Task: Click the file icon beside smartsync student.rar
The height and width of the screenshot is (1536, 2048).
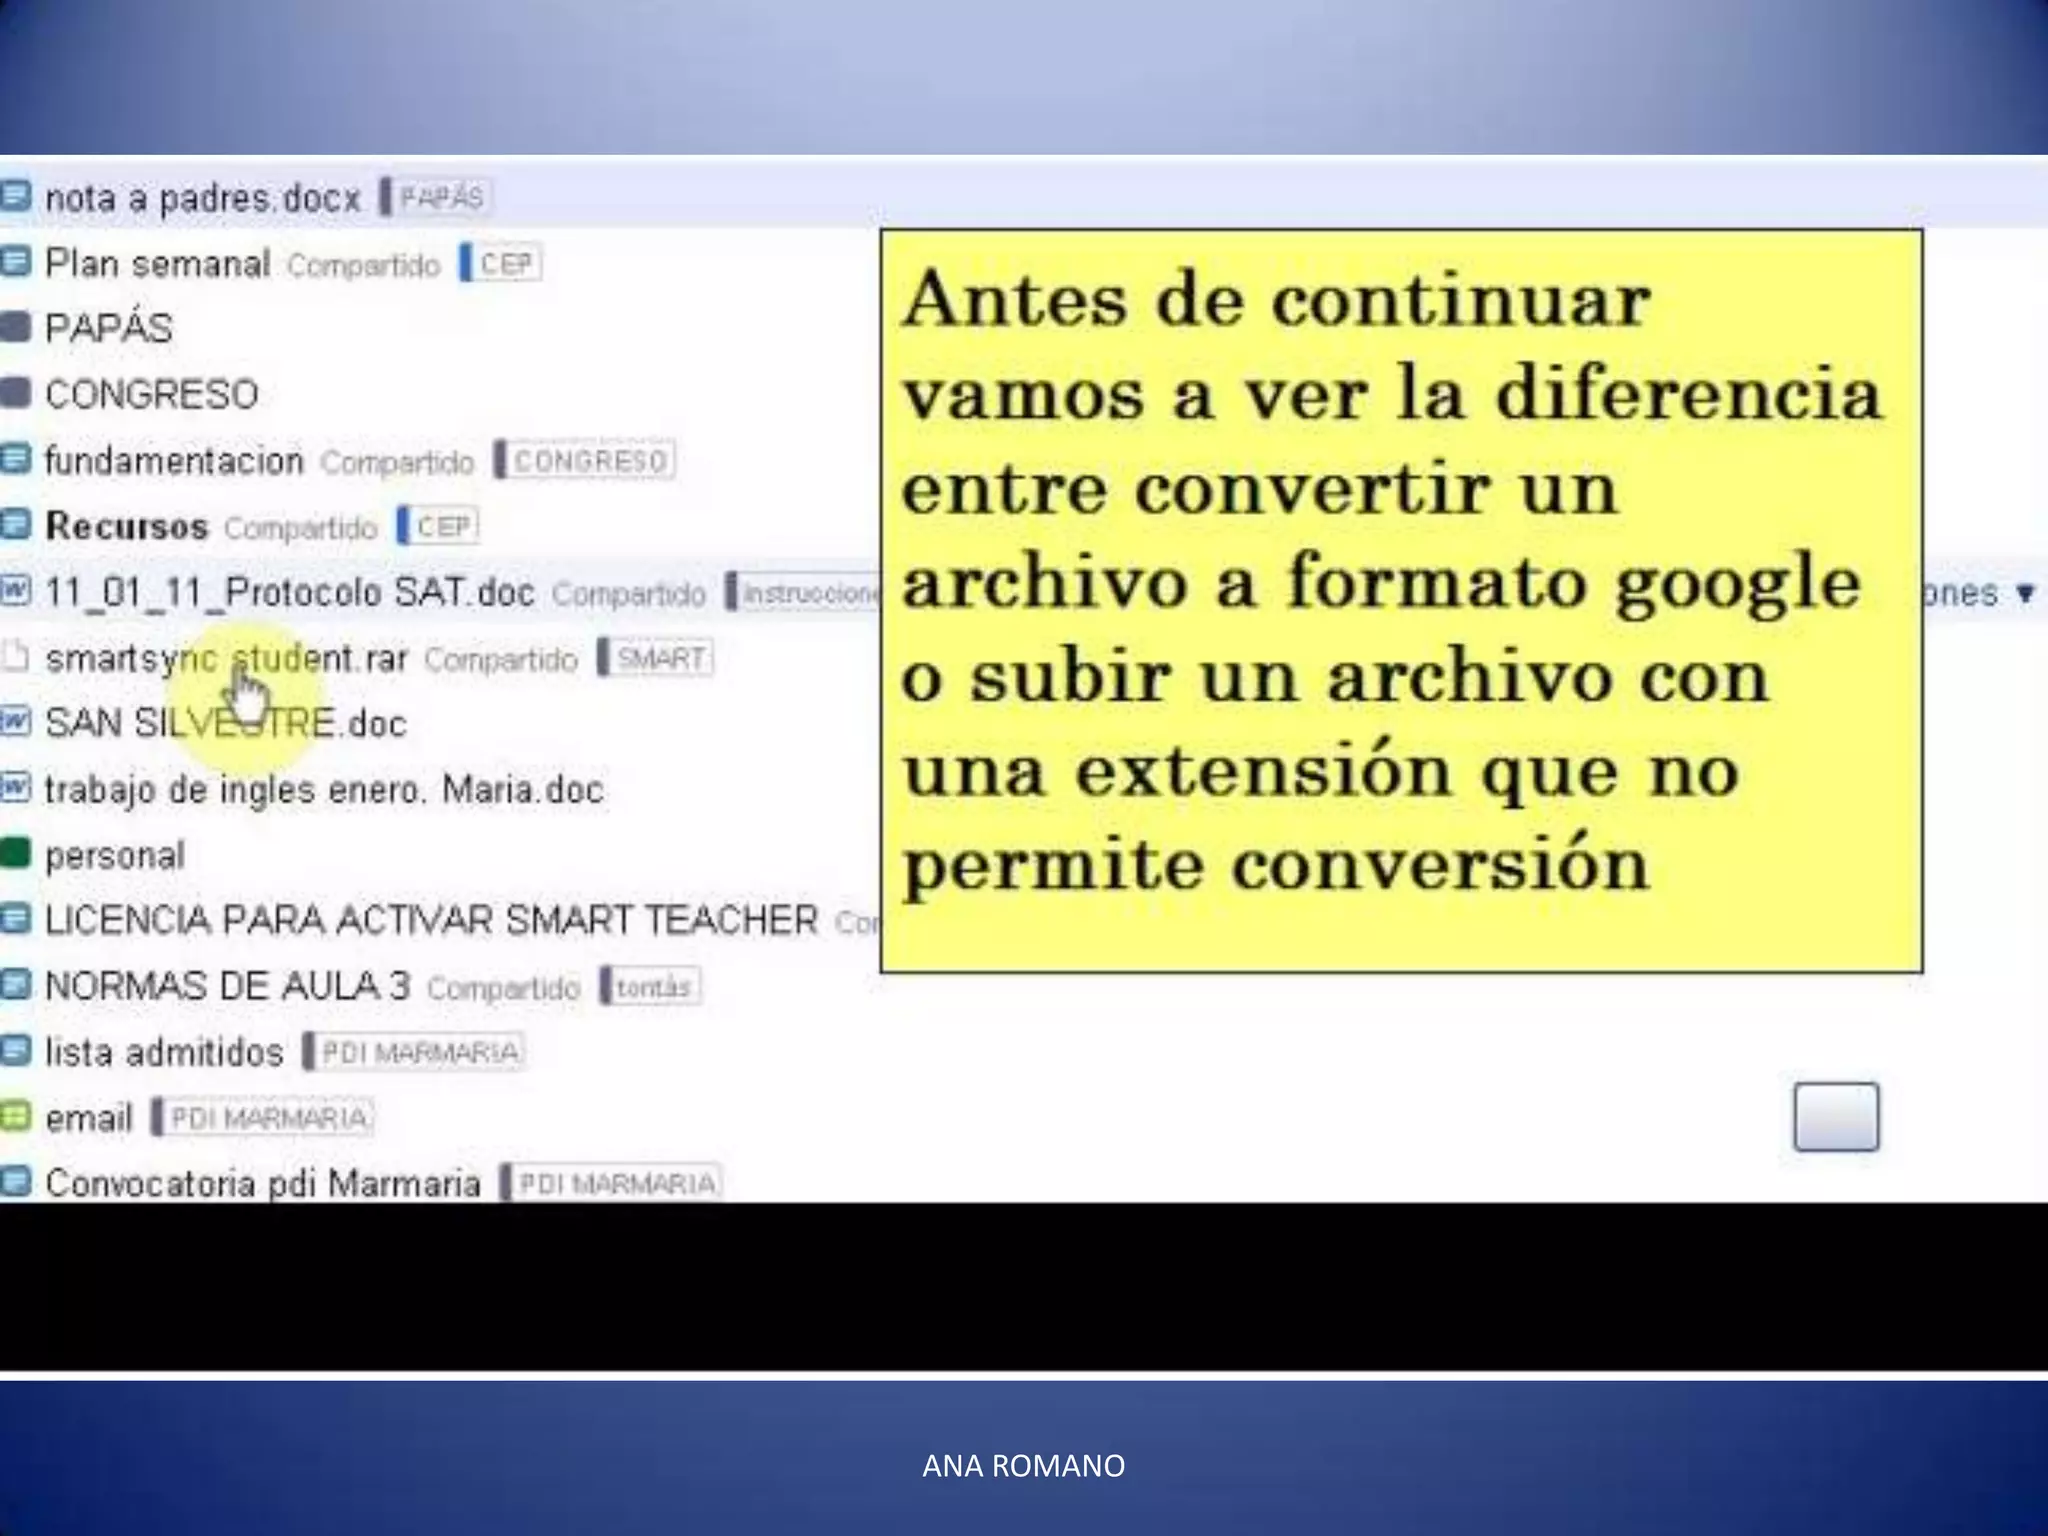Action: (15, 657)
